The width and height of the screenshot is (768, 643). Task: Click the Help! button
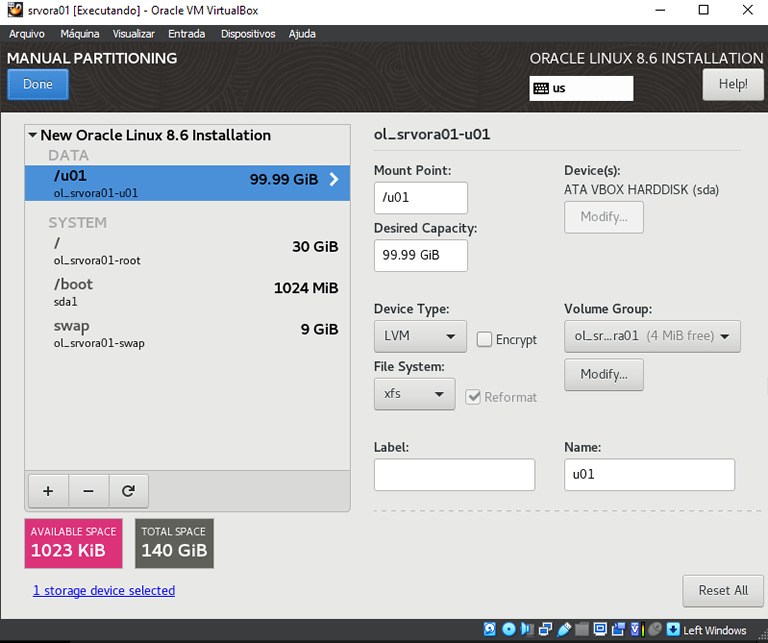[733, 84]
